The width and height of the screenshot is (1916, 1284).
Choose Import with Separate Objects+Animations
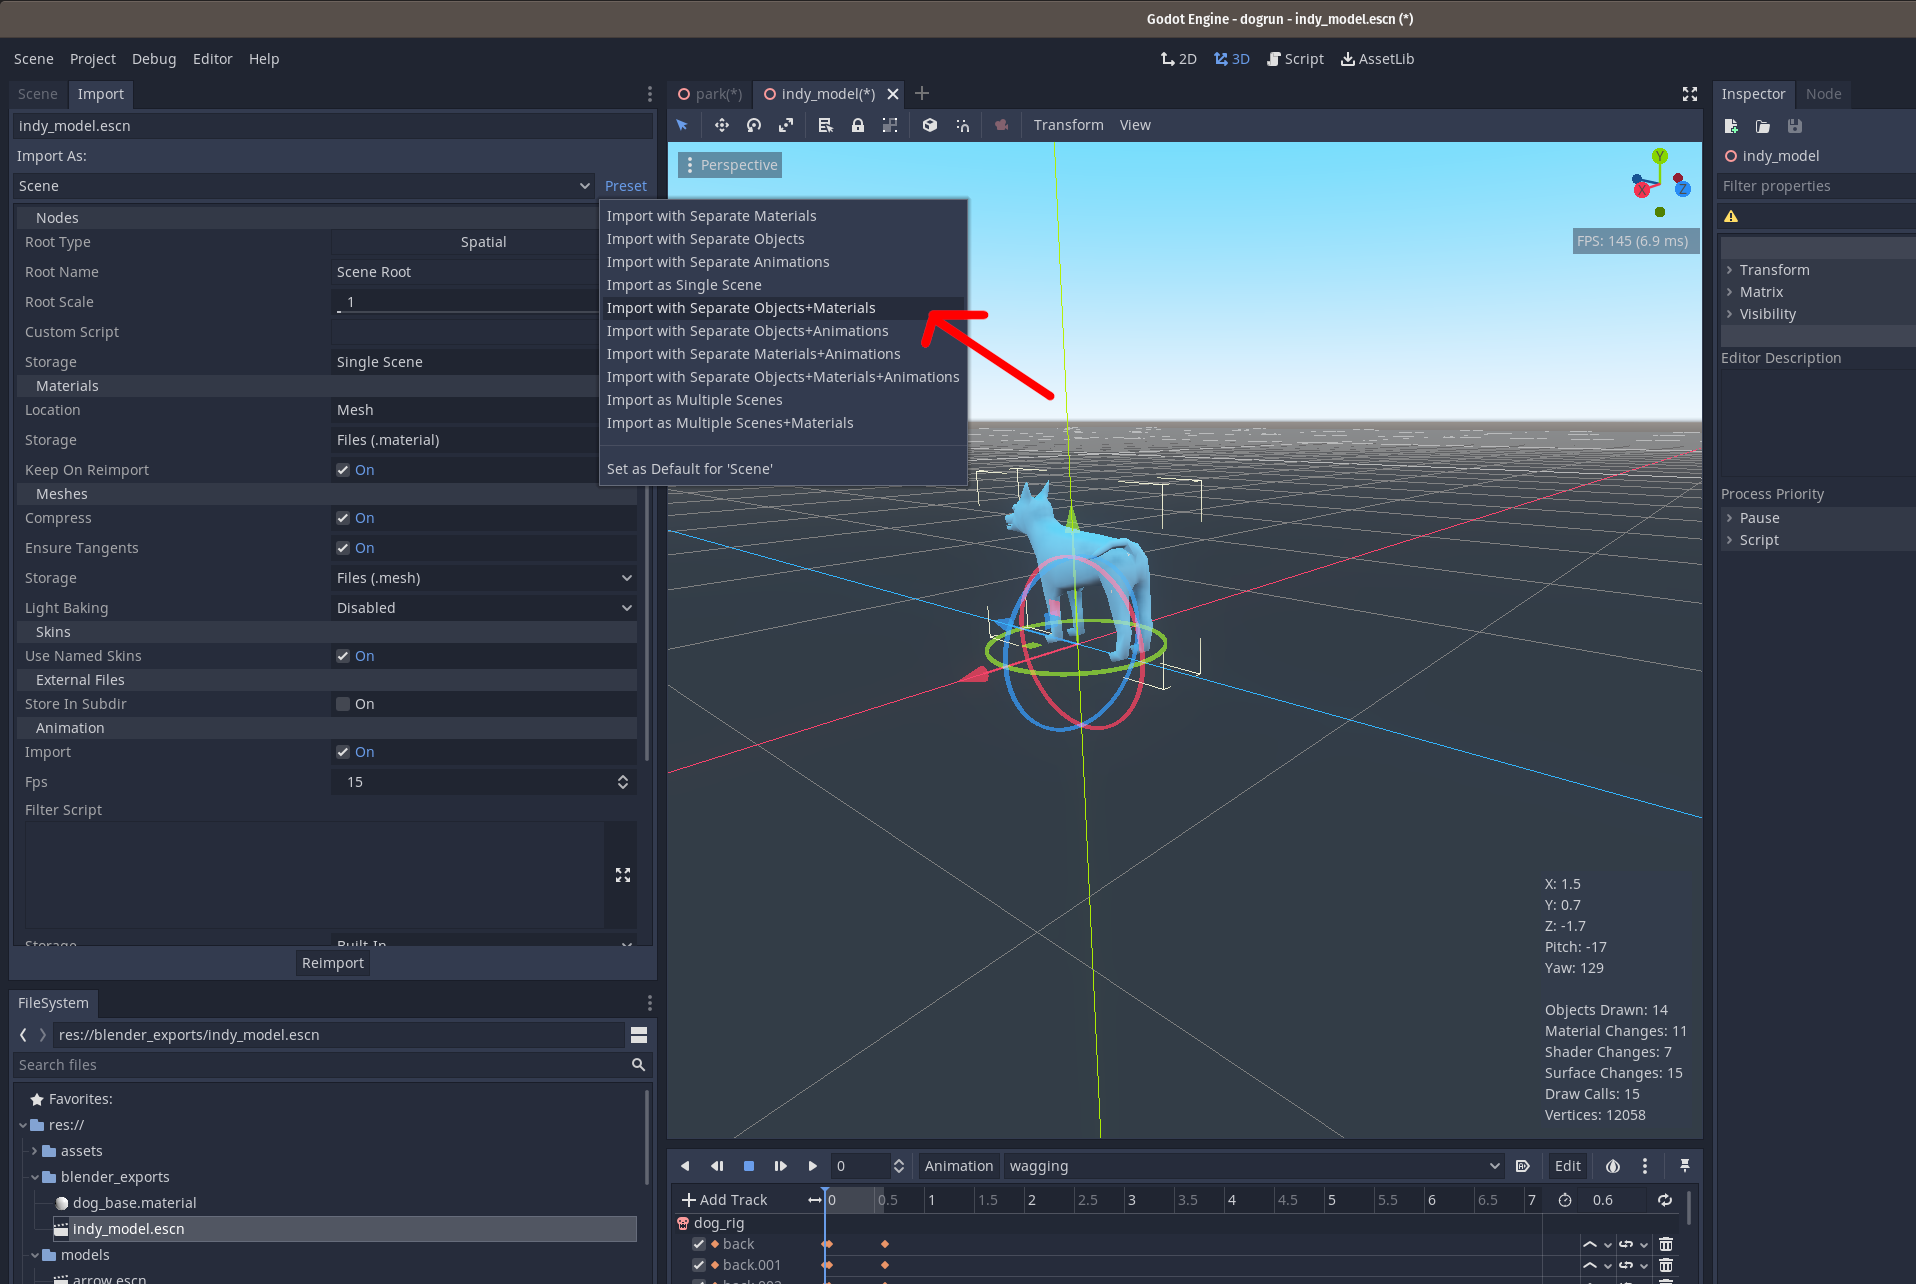pyautogui.click(x=747, y=331)
